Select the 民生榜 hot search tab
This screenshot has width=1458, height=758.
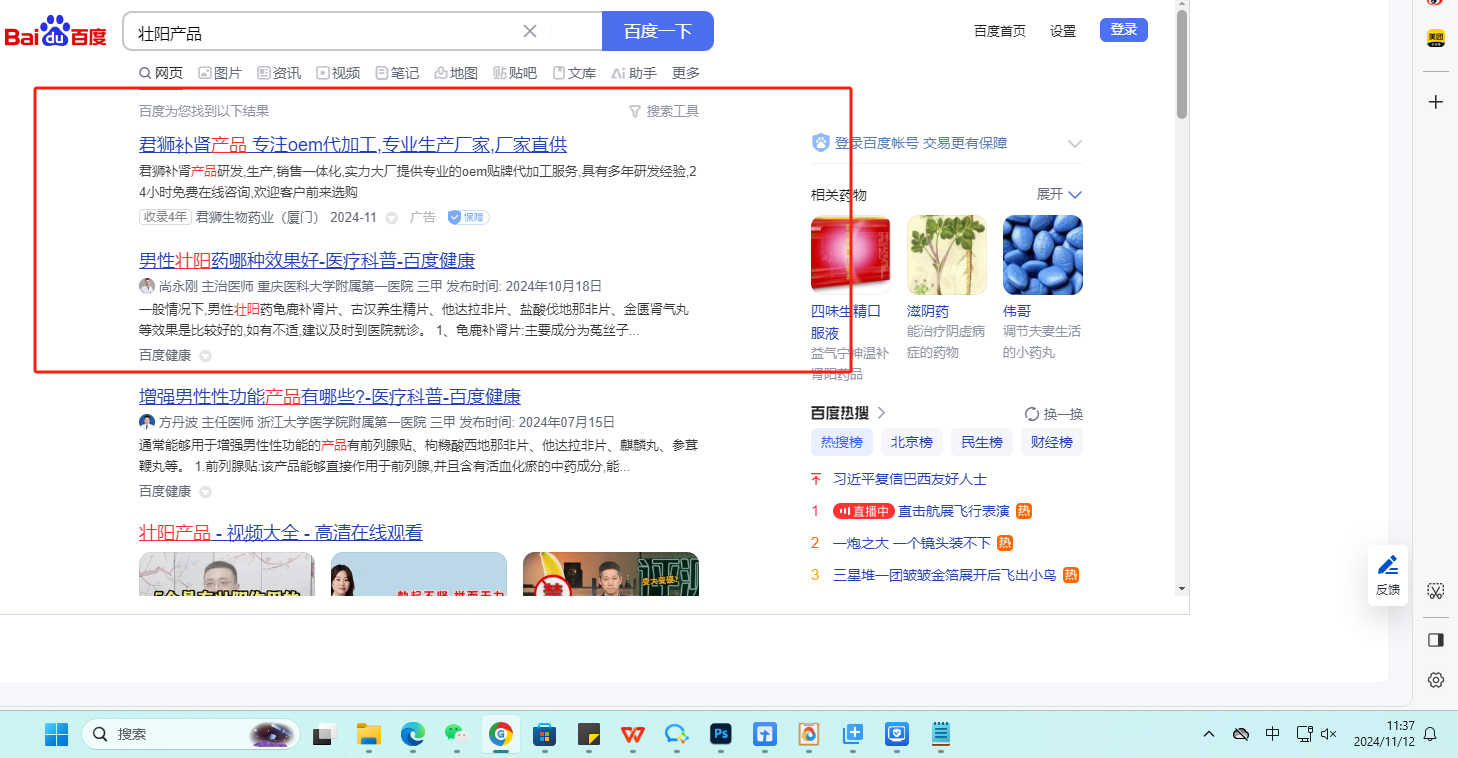tap(982, 442)
